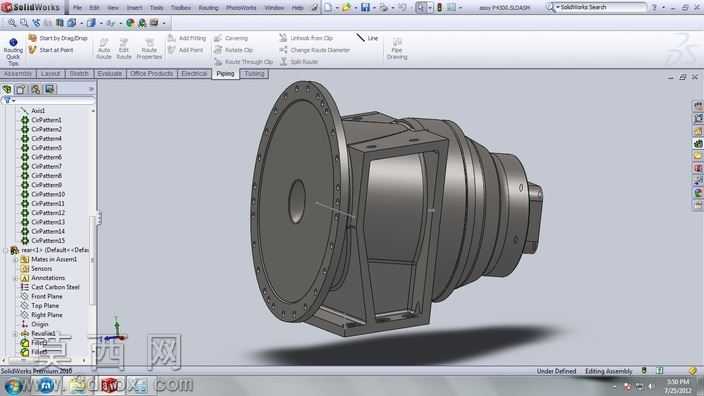Click Apply Scene icon
Screen dimensions: 704x396
coord(142,22)
